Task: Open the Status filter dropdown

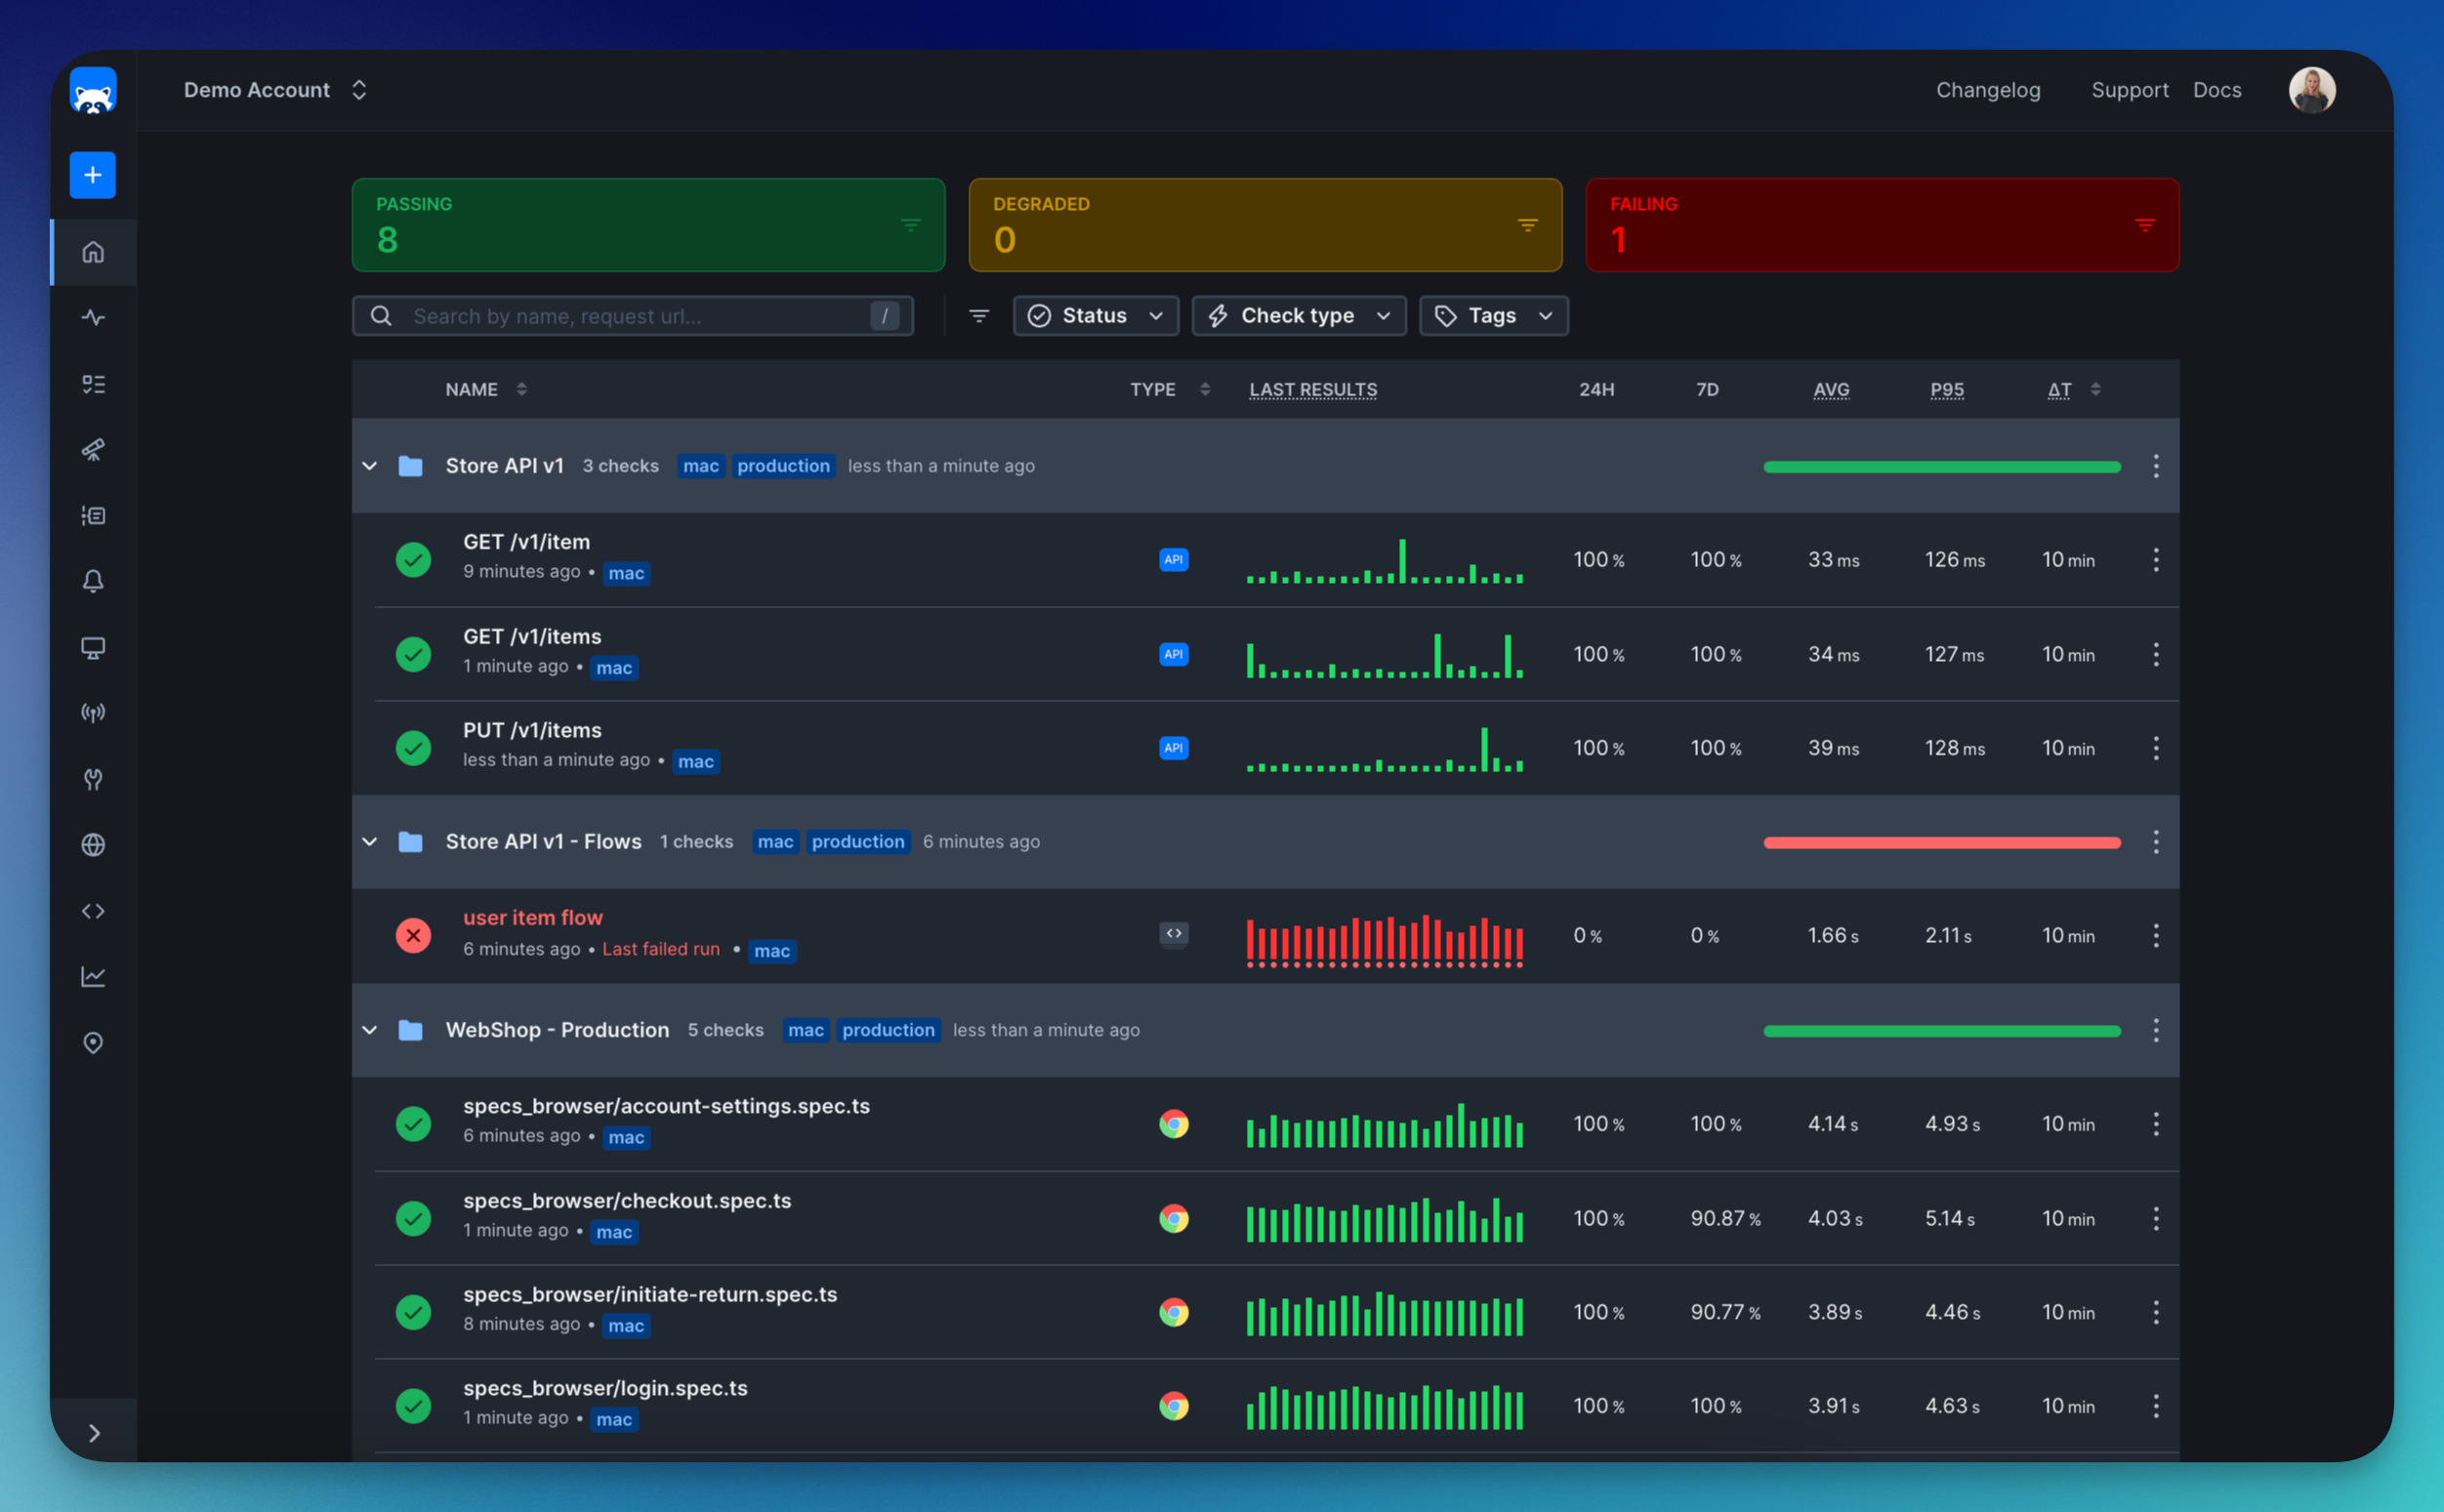Action: pyautogui.click(x=1096, y=316)
